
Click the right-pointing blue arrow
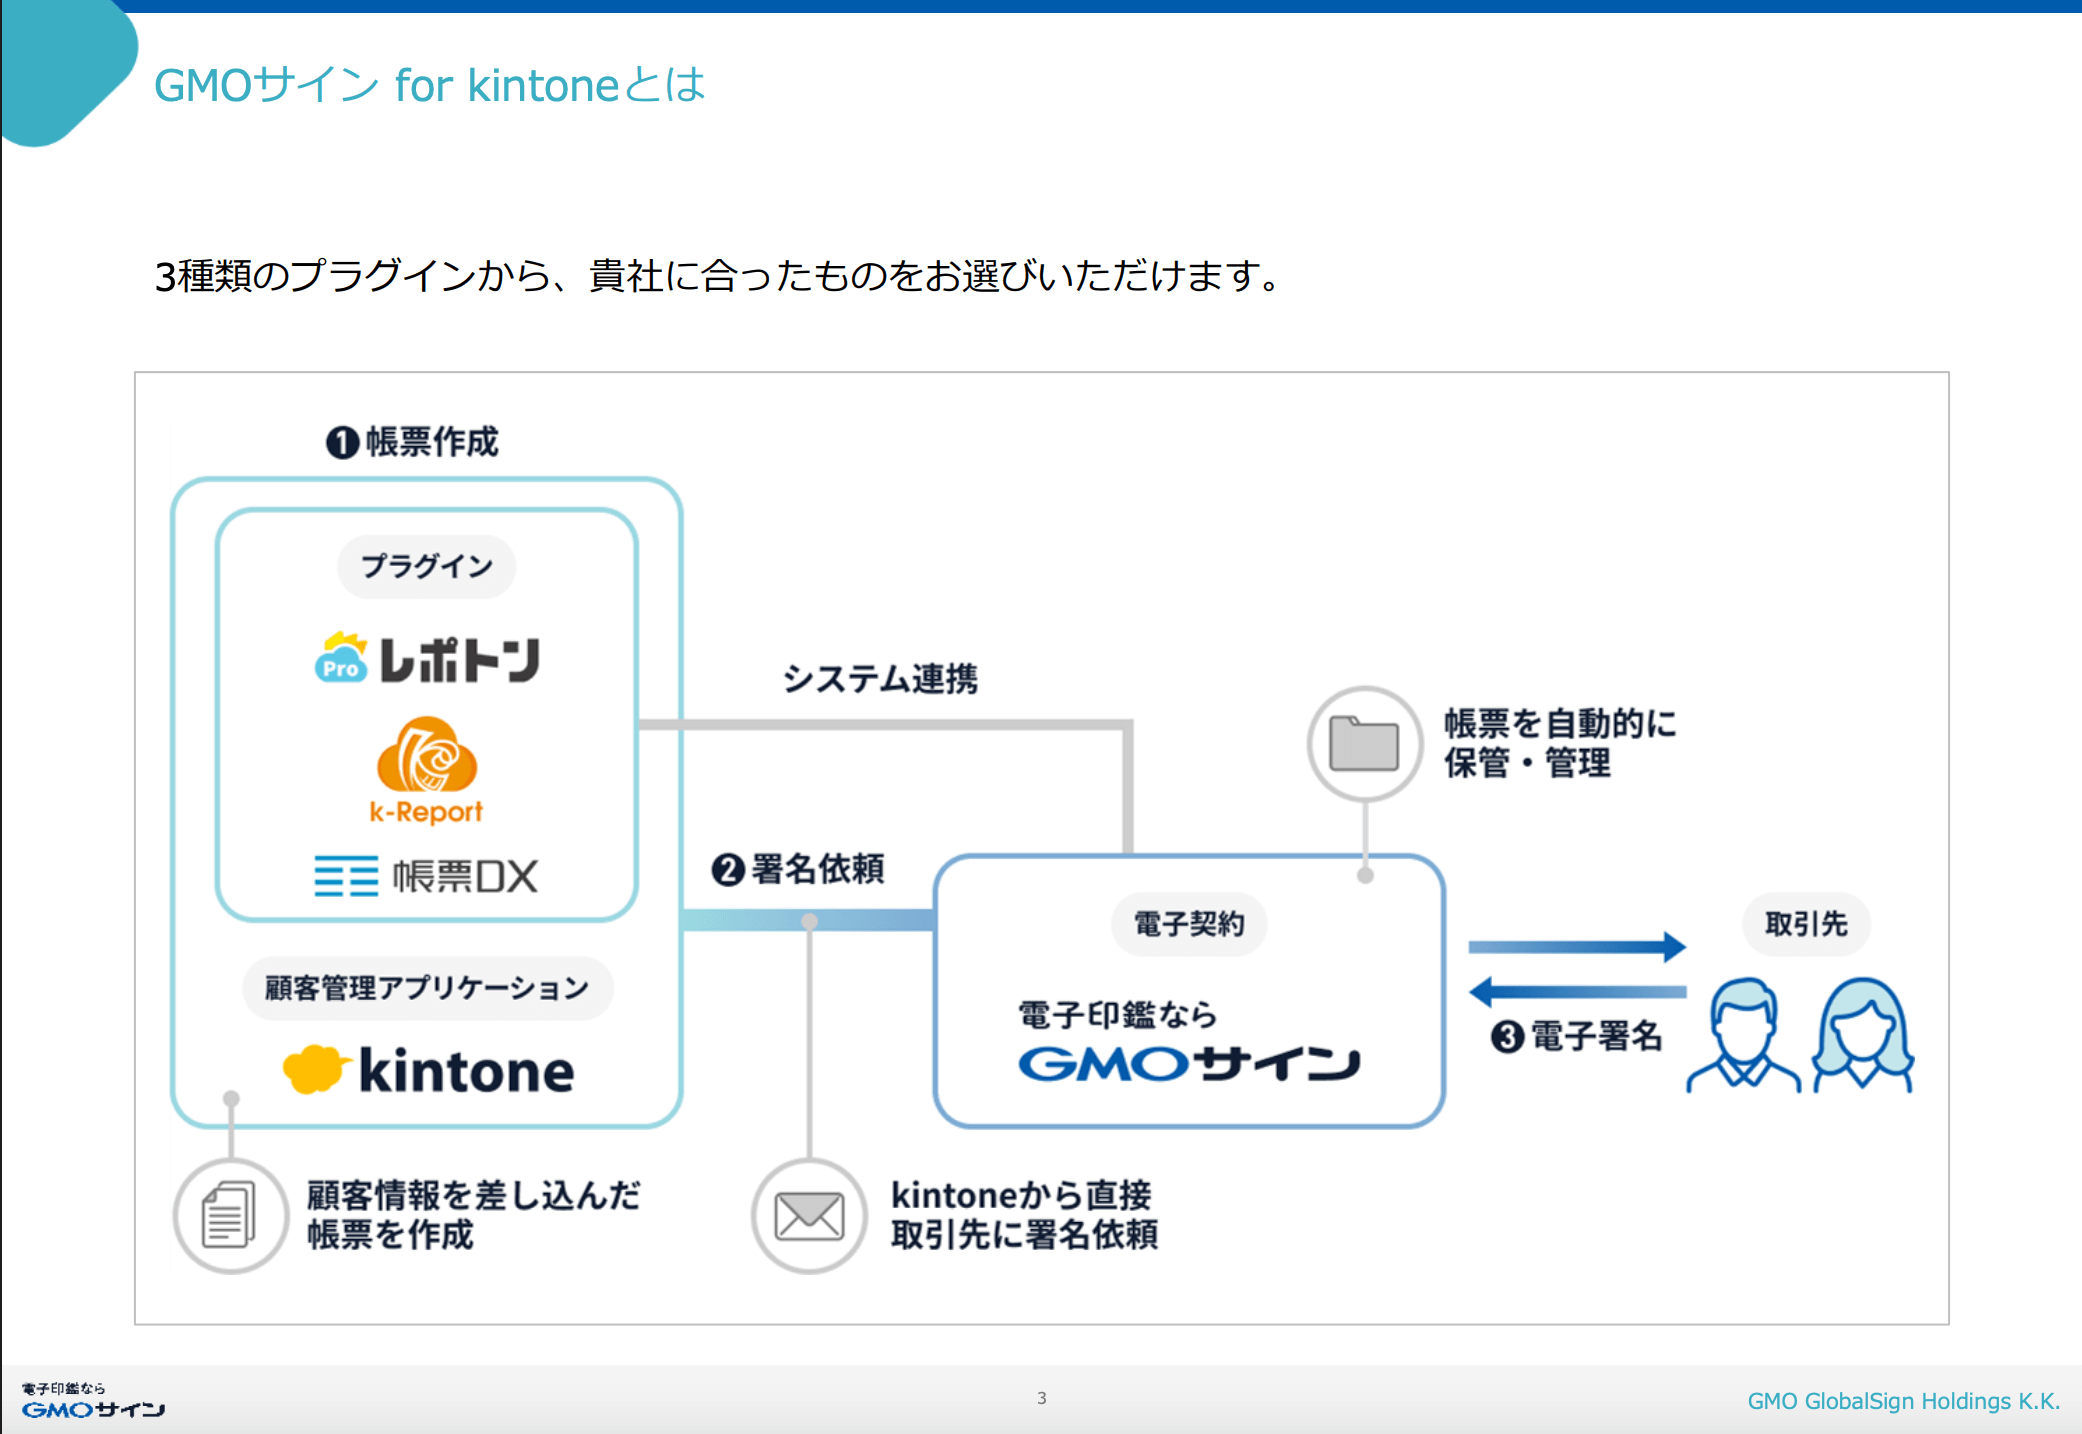(1577, 946)
